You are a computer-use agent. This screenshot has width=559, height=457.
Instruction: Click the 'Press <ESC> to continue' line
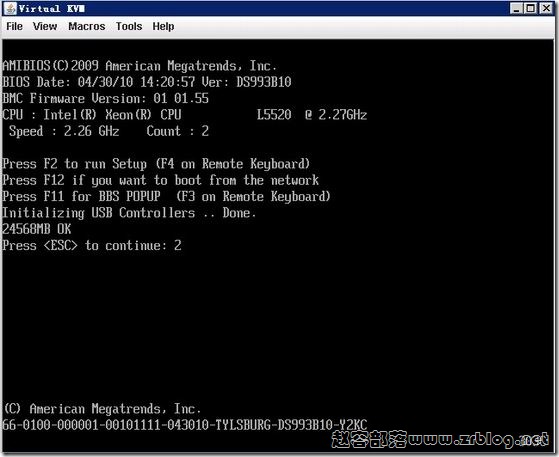click(x=92, y=246)
